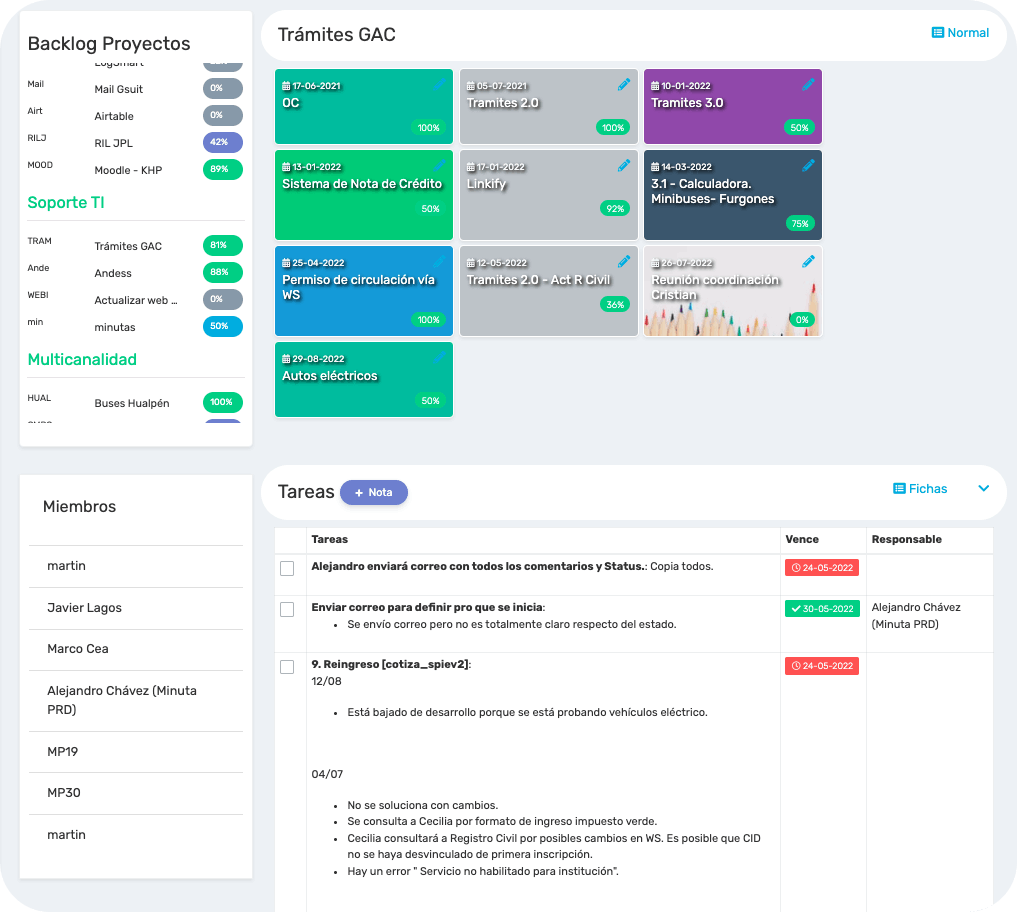Expand the Tareas panel chevron
The width and height of the screenshot is (1017, 912).
tap(983, 488)
